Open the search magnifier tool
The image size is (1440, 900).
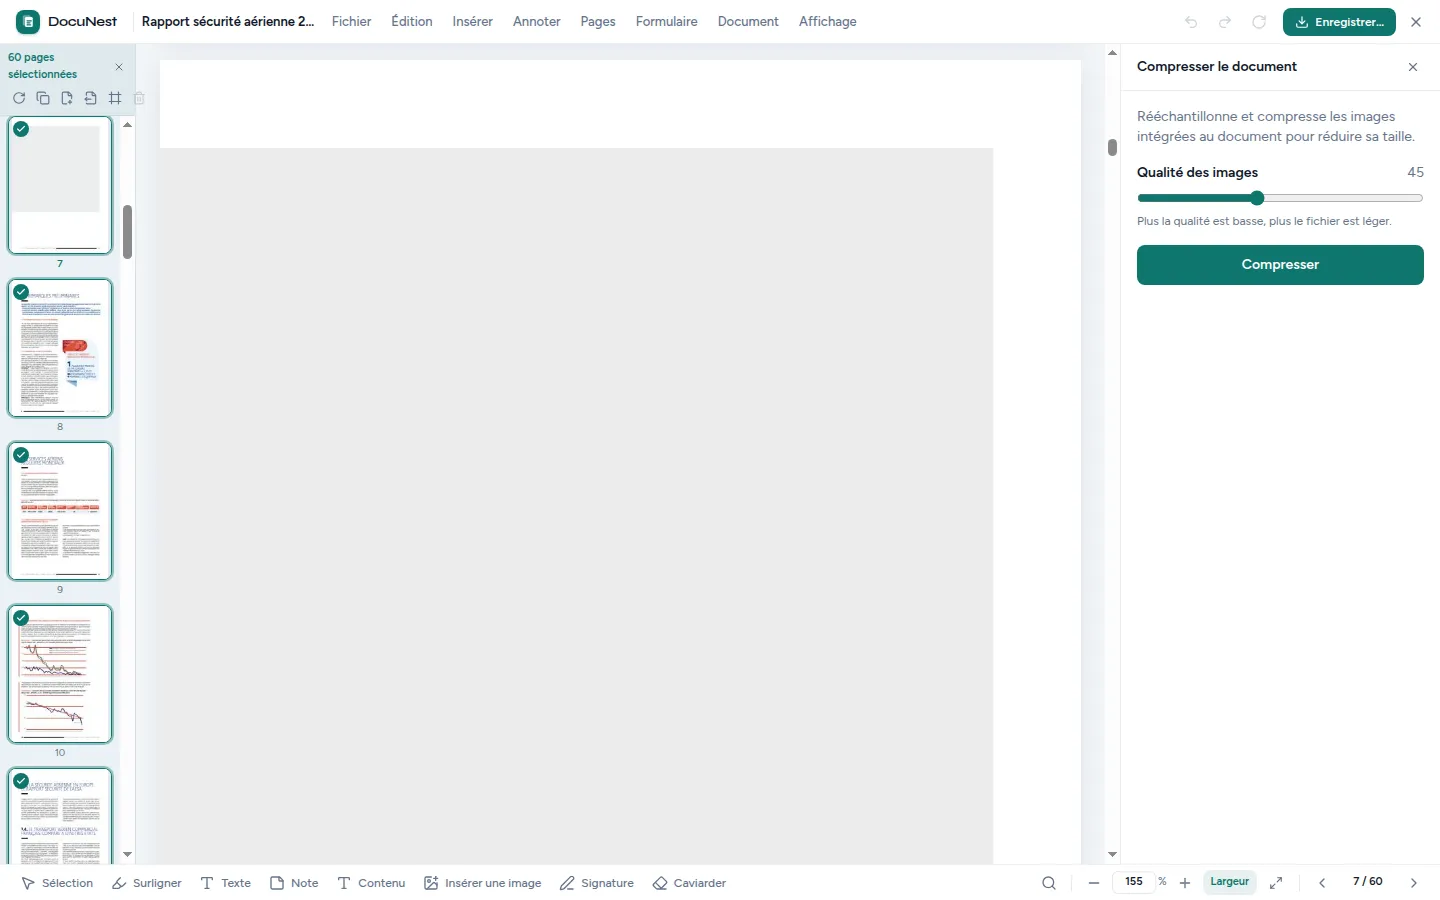1049,883
